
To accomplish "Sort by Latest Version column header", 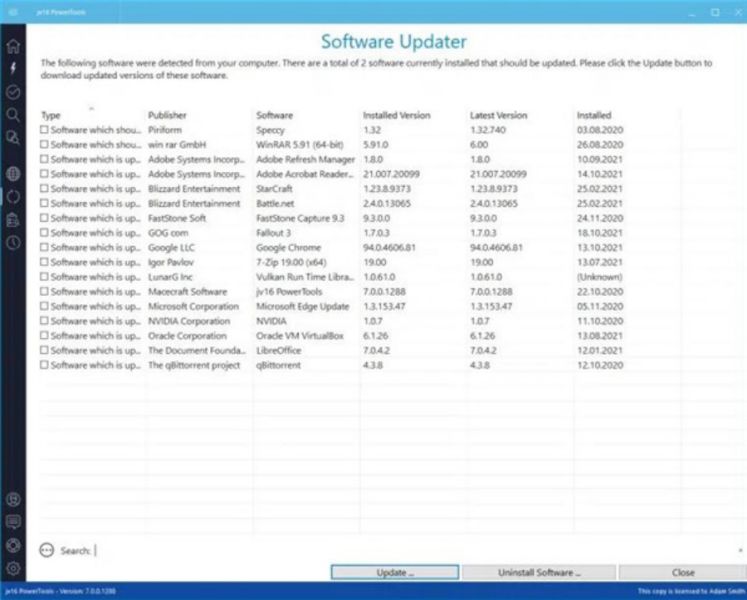I will 498,115.
